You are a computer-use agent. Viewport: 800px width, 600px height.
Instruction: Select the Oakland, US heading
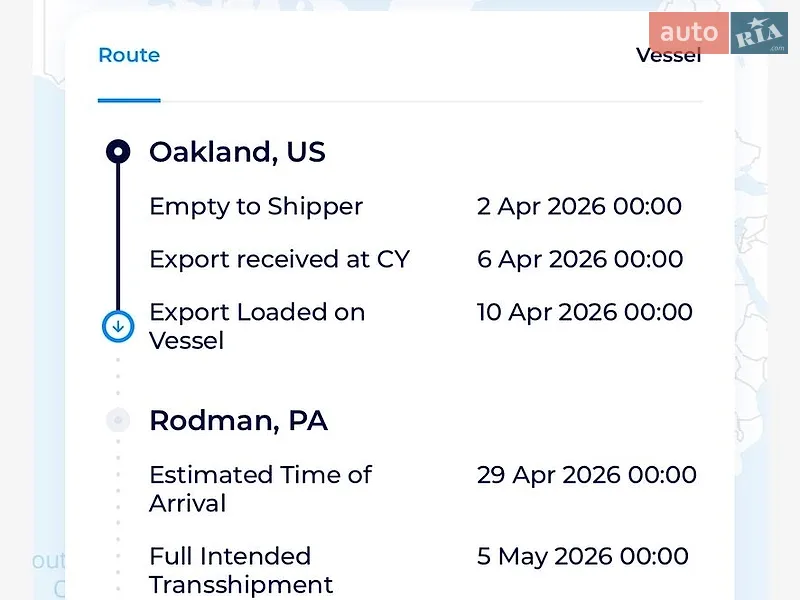click(237, 152)
